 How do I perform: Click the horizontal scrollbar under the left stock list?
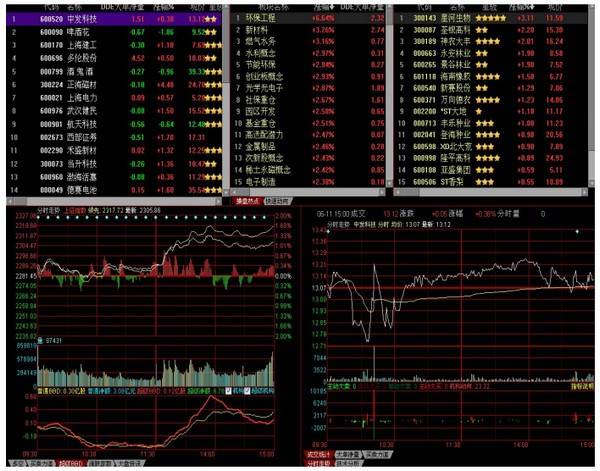click(114, 200)
